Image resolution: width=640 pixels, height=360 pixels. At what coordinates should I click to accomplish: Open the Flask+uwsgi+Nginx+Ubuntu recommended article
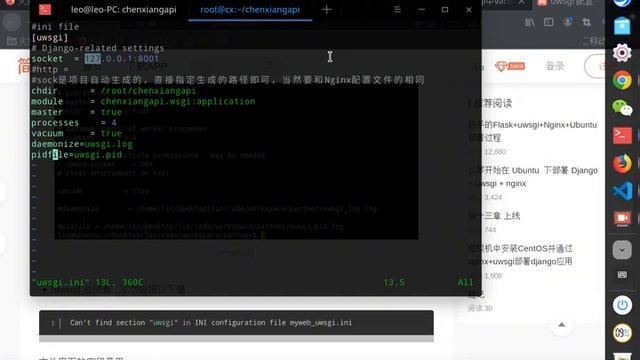(532, 131)
